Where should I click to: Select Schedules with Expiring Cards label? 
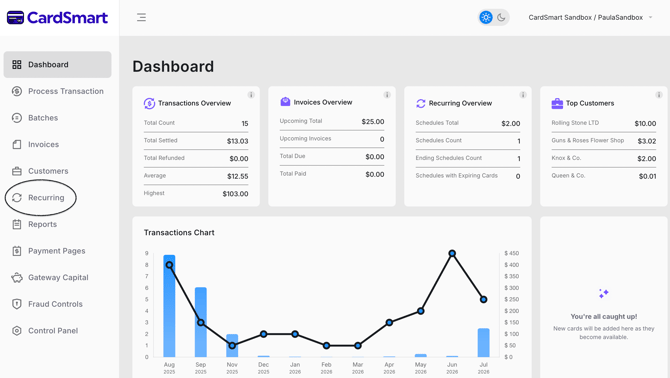[x=457, y=176]
